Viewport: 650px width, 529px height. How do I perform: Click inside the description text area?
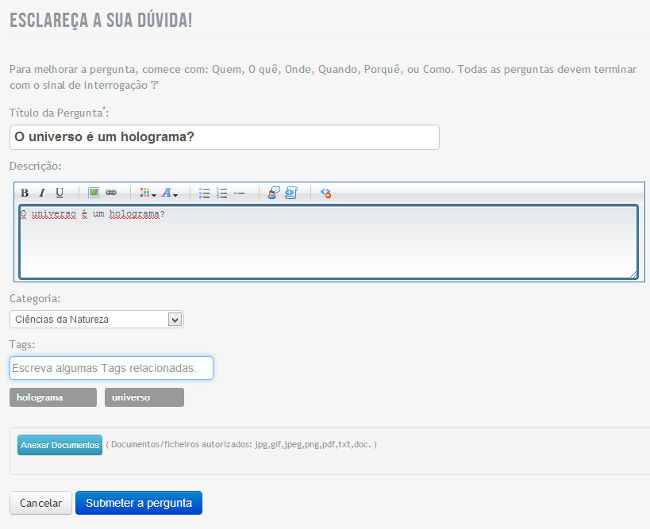[x=328, y=242]
